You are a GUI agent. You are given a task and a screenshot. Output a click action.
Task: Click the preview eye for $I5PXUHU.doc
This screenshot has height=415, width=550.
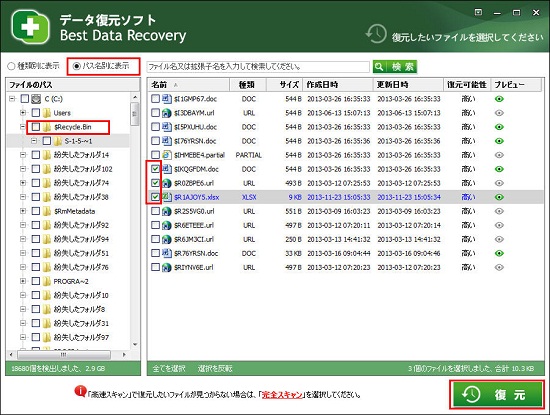[x=499, y=127]
